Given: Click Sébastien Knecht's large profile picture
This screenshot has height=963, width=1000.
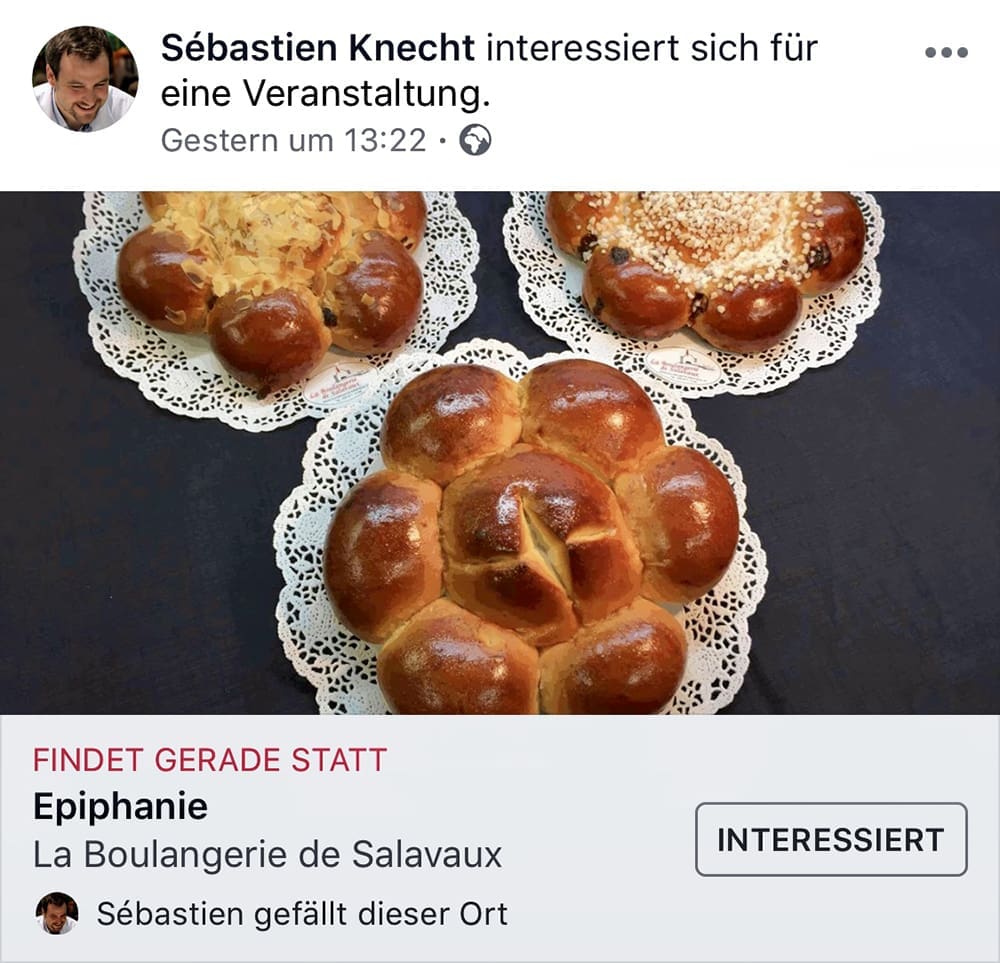Looking at the screenshot, I should 85,78.
